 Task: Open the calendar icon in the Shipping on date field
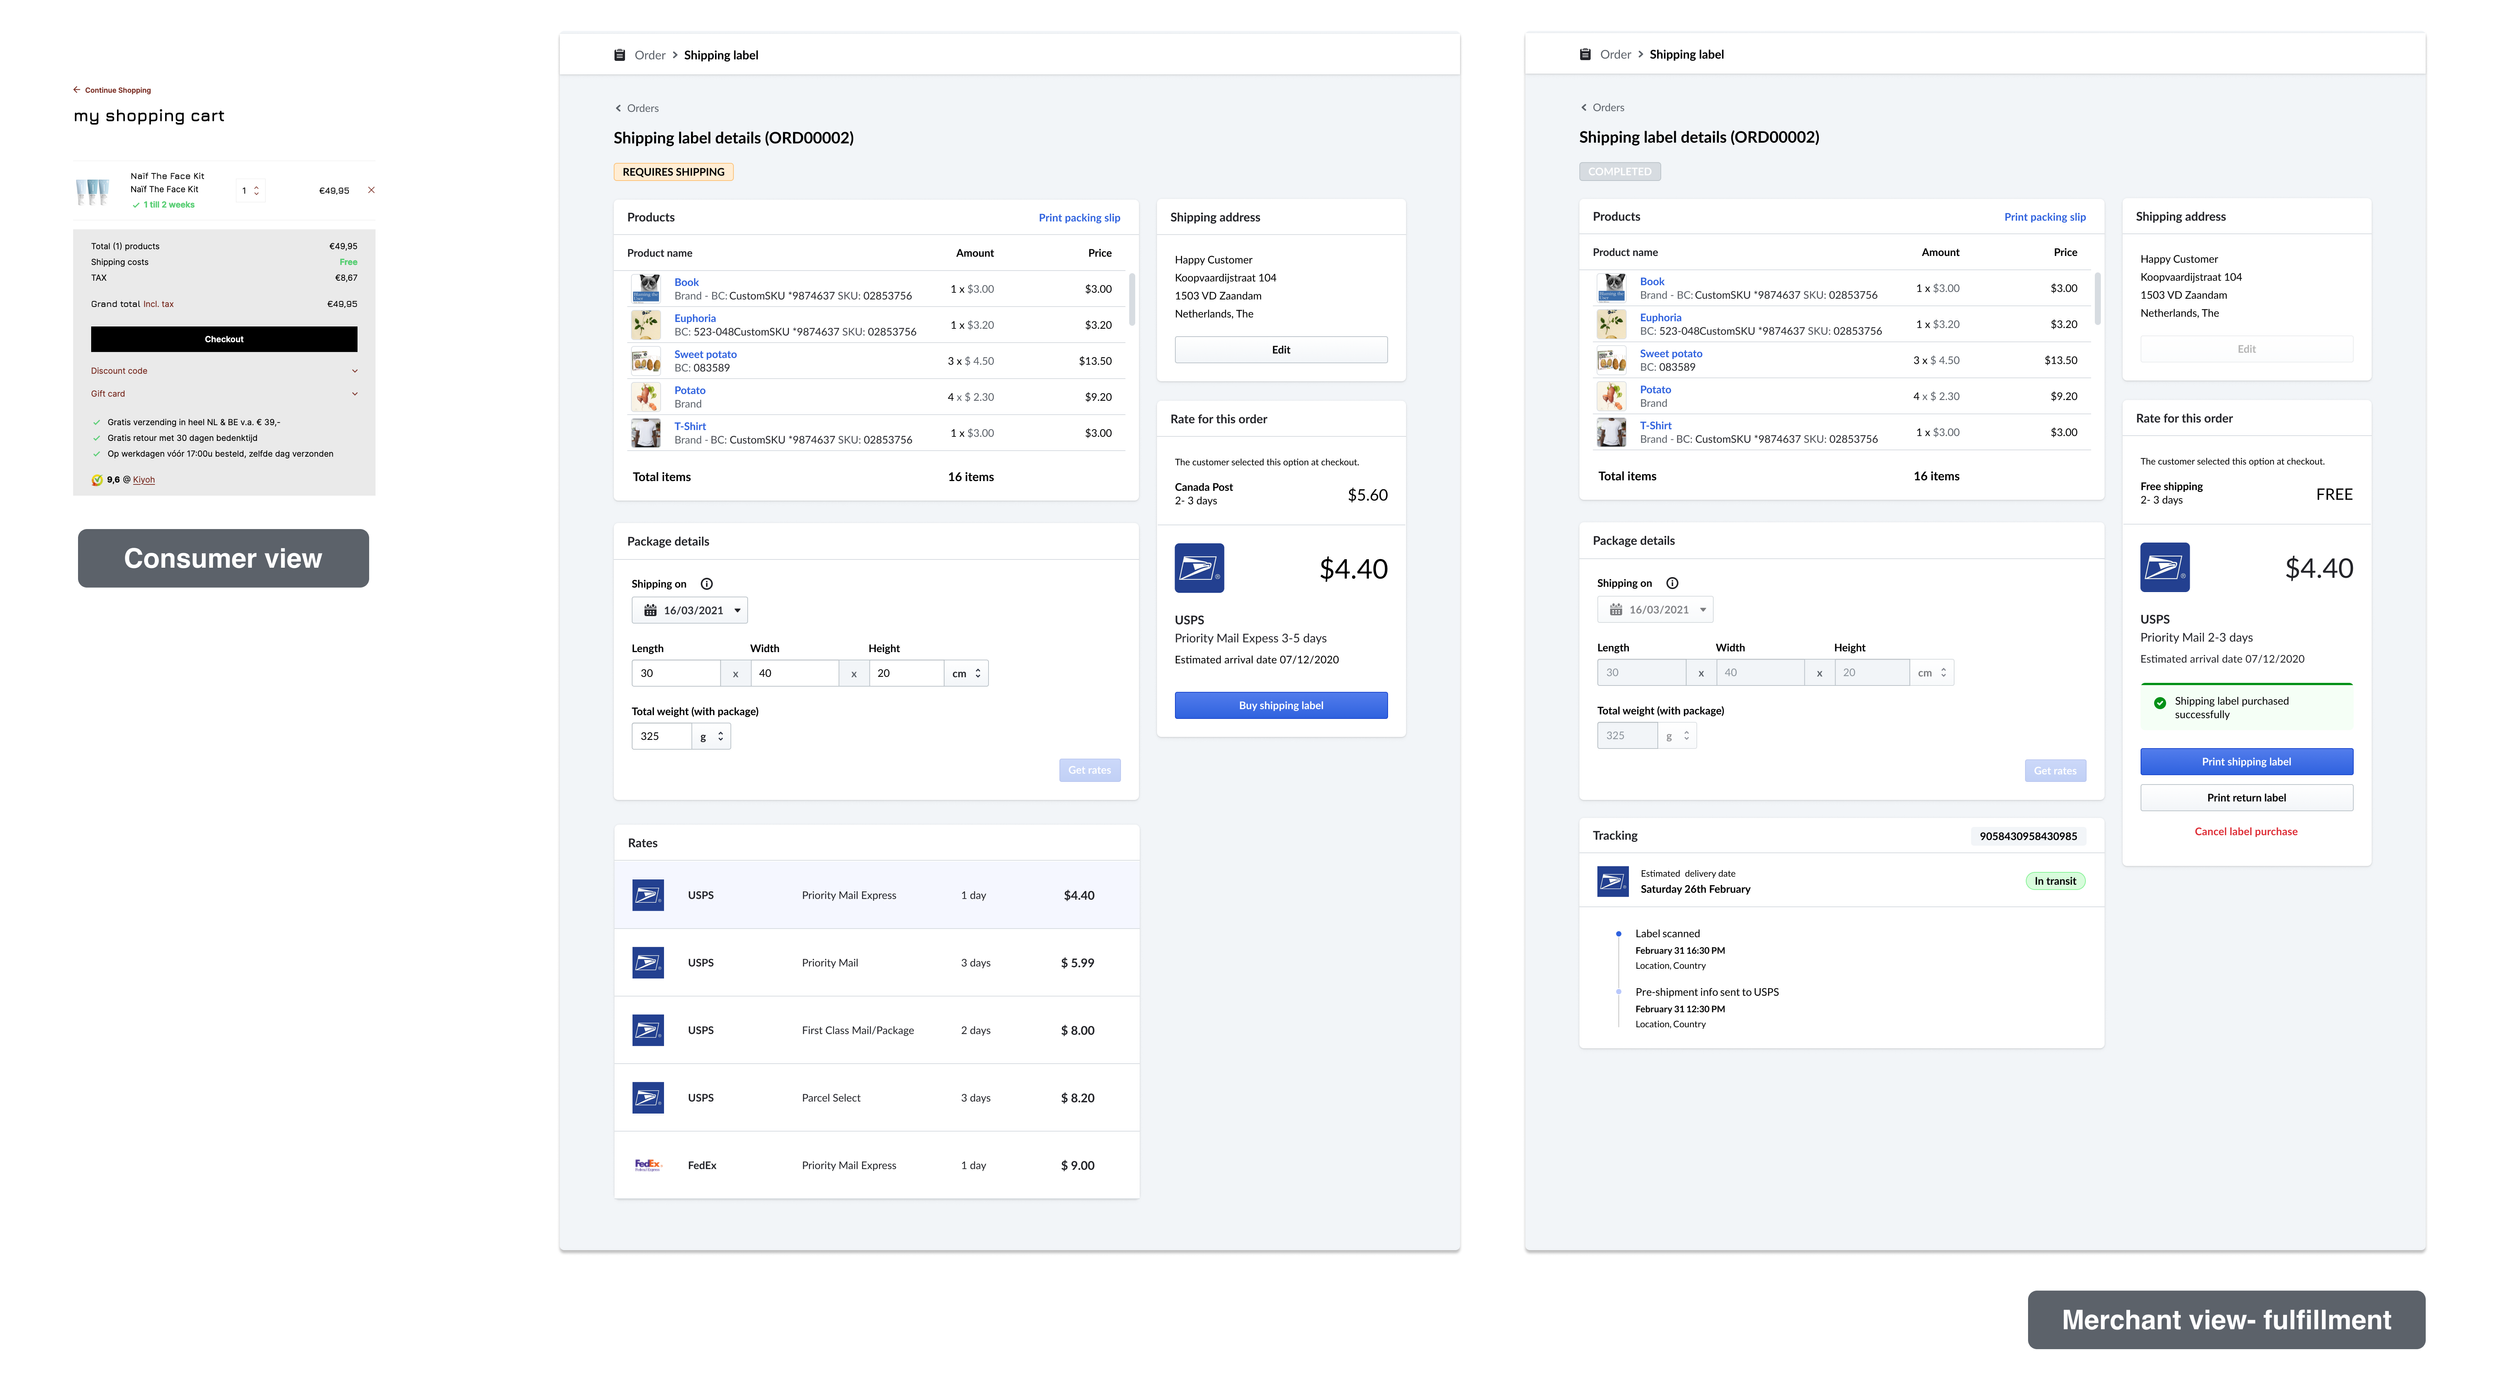click(648, 609)
